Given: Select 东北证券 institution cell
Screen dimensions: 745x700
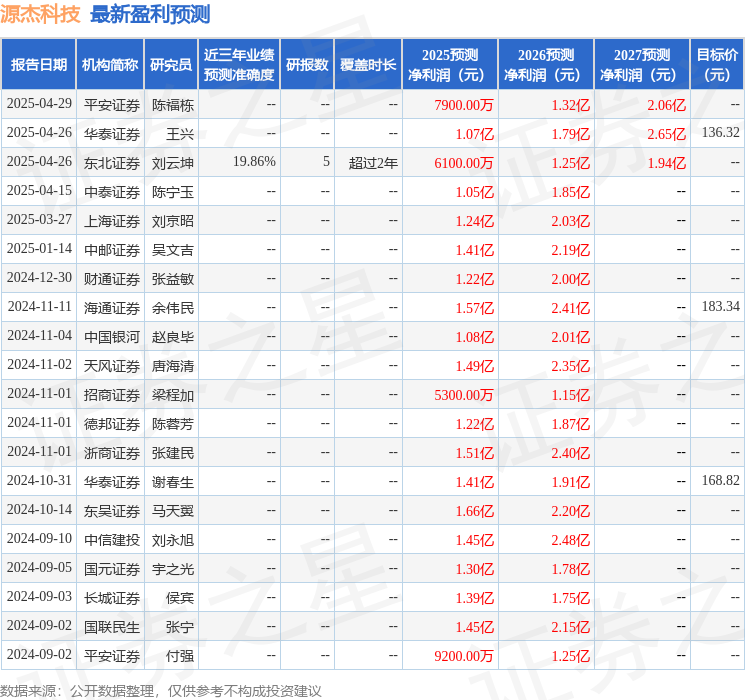Looking at the screenshot, I should (x=110, y=162).
